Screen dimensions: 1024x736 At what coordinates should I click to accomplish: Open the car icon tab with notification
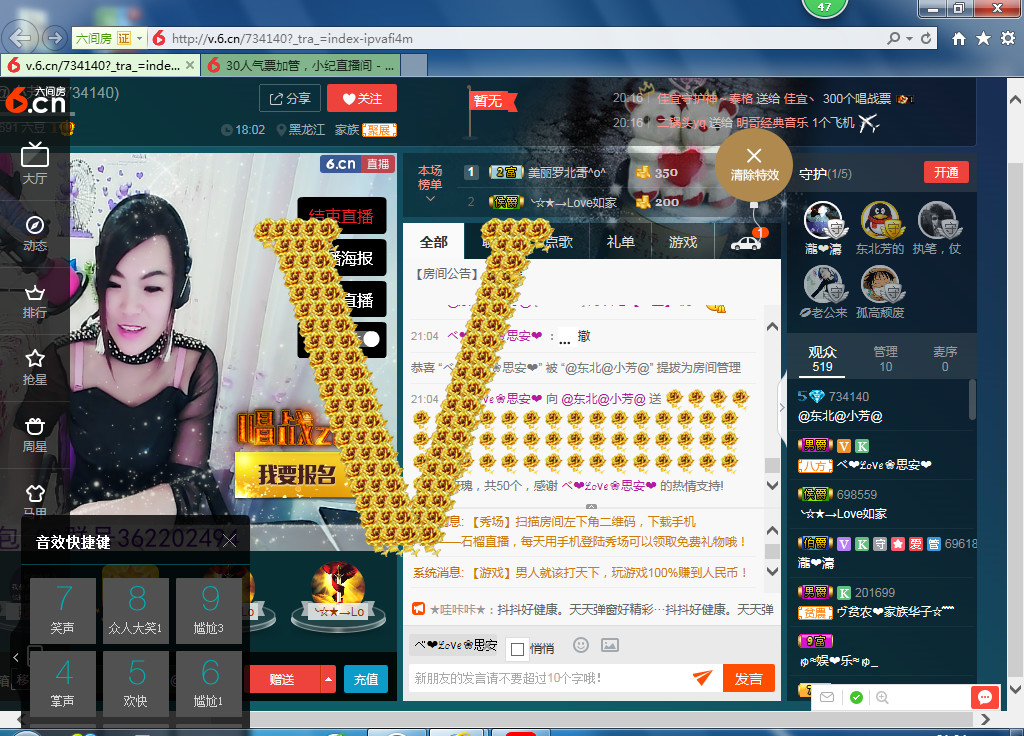(746, 243)
